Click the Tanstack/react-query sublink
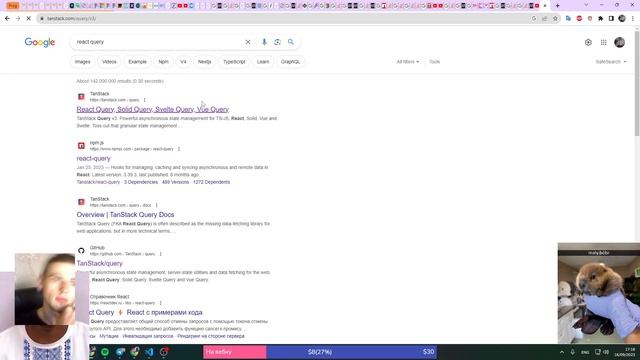This screenshot has height=360, width=640. (98, 182)
